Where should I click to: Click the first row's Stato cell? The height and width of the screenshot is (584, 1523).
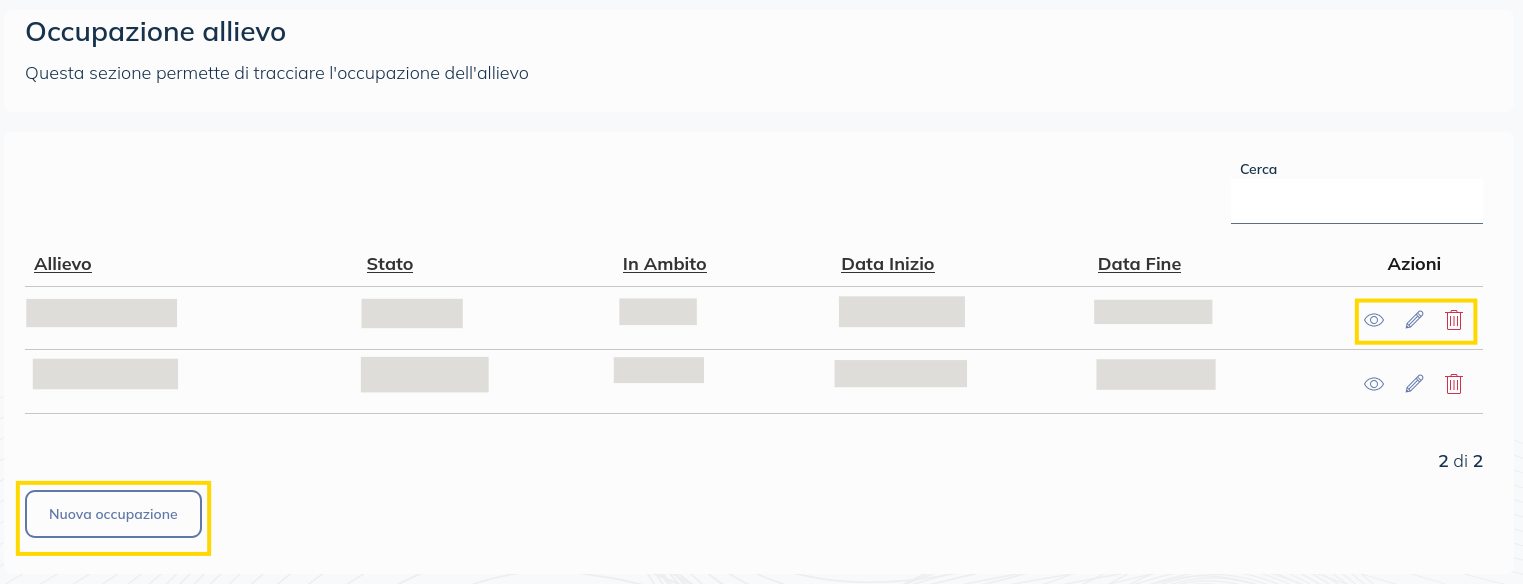coord(412,313)
